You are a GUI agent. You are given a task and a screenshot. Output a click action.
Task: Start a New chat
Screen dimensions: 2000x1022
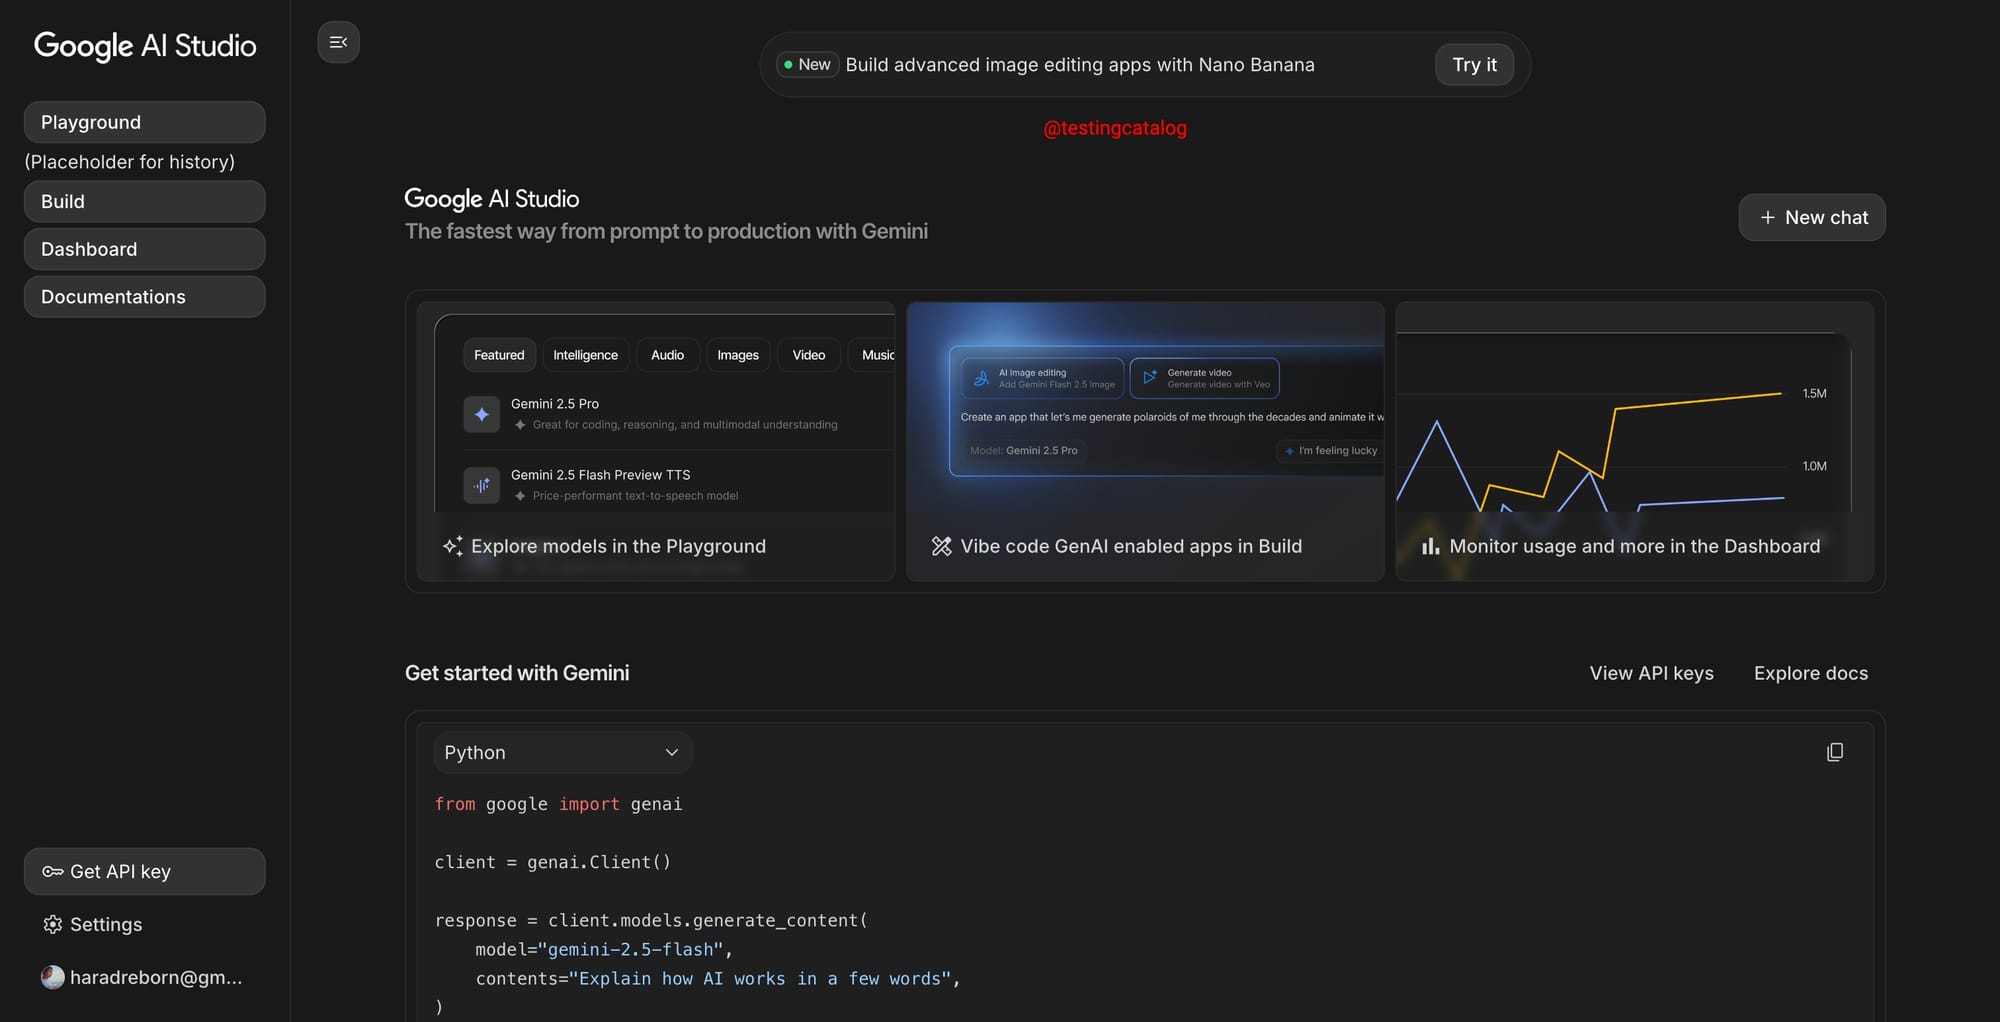pyautogui.click(x=1810, y=217)
